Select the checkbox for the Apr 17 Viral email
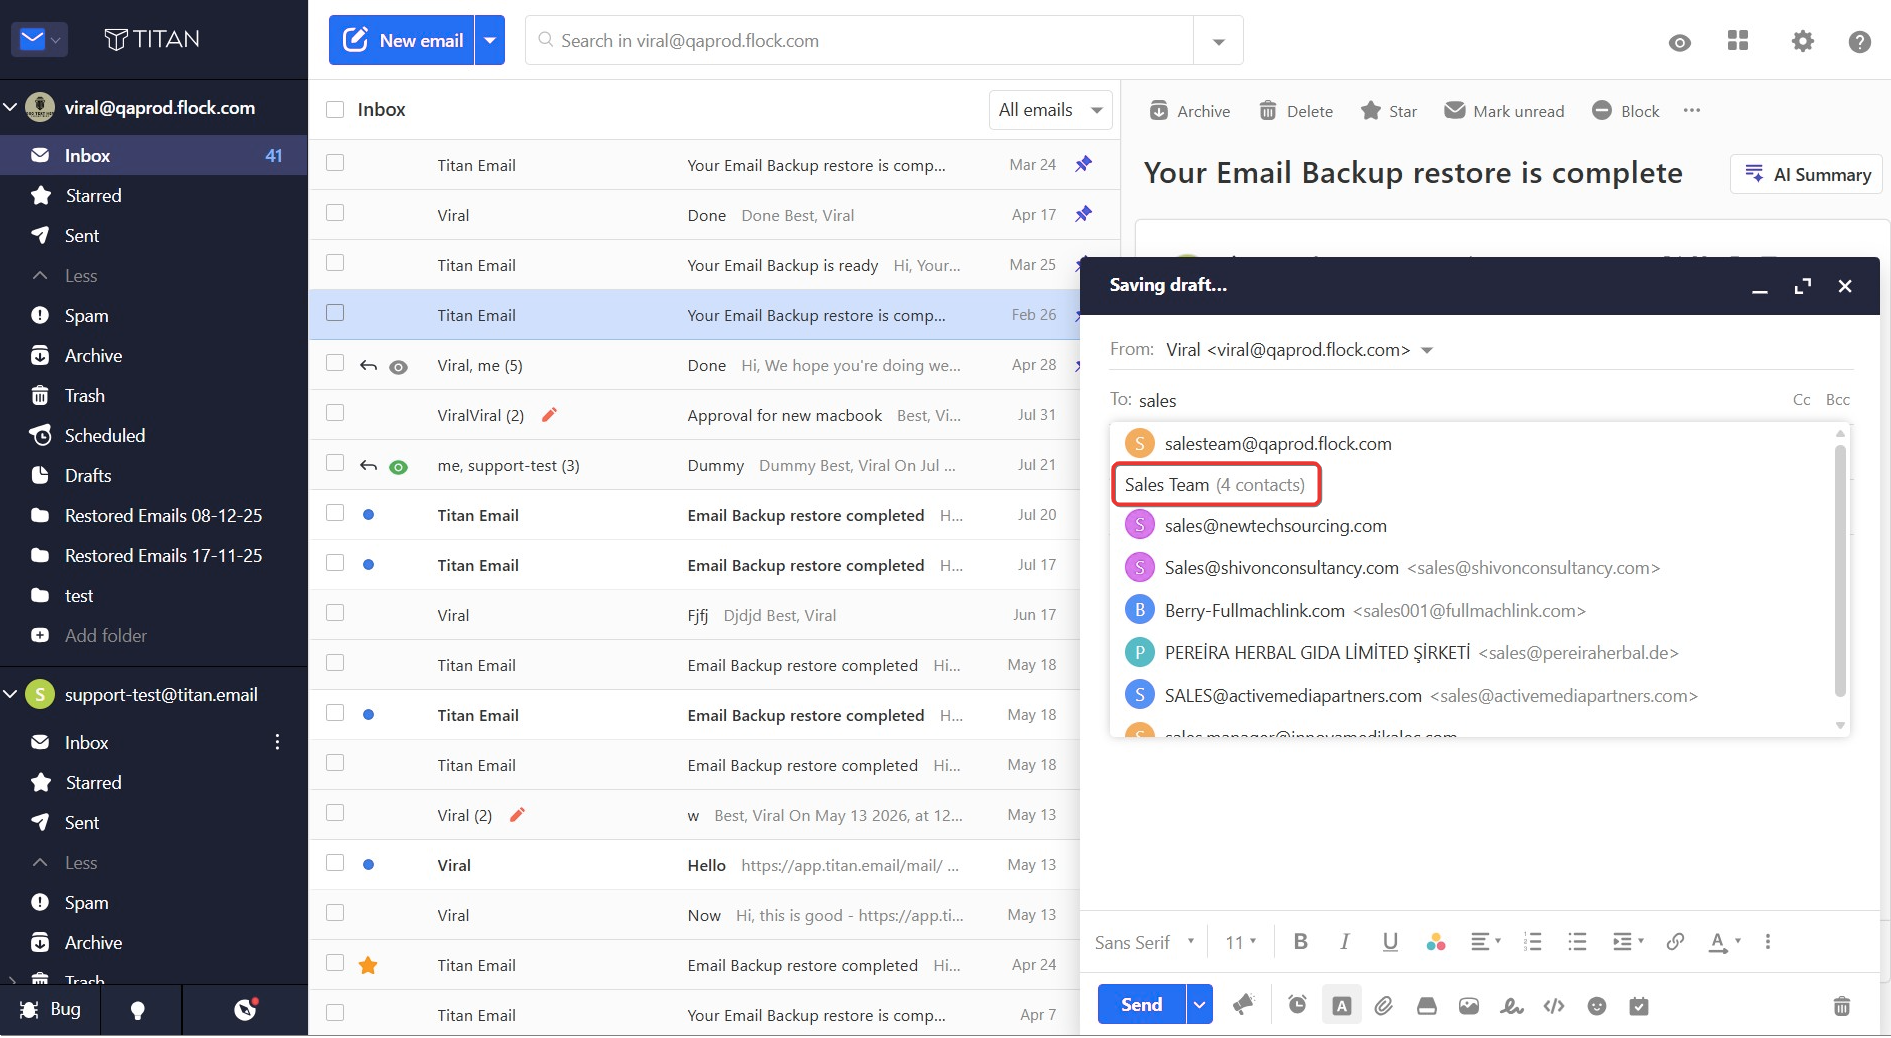This screenshot has height=1038, width=1891. [x=335, y=213]
